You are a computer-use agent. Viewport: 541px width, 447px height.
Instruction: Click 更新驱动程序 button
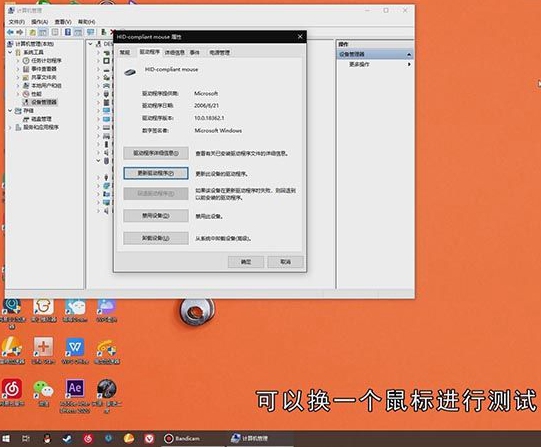tap(156, 173)
